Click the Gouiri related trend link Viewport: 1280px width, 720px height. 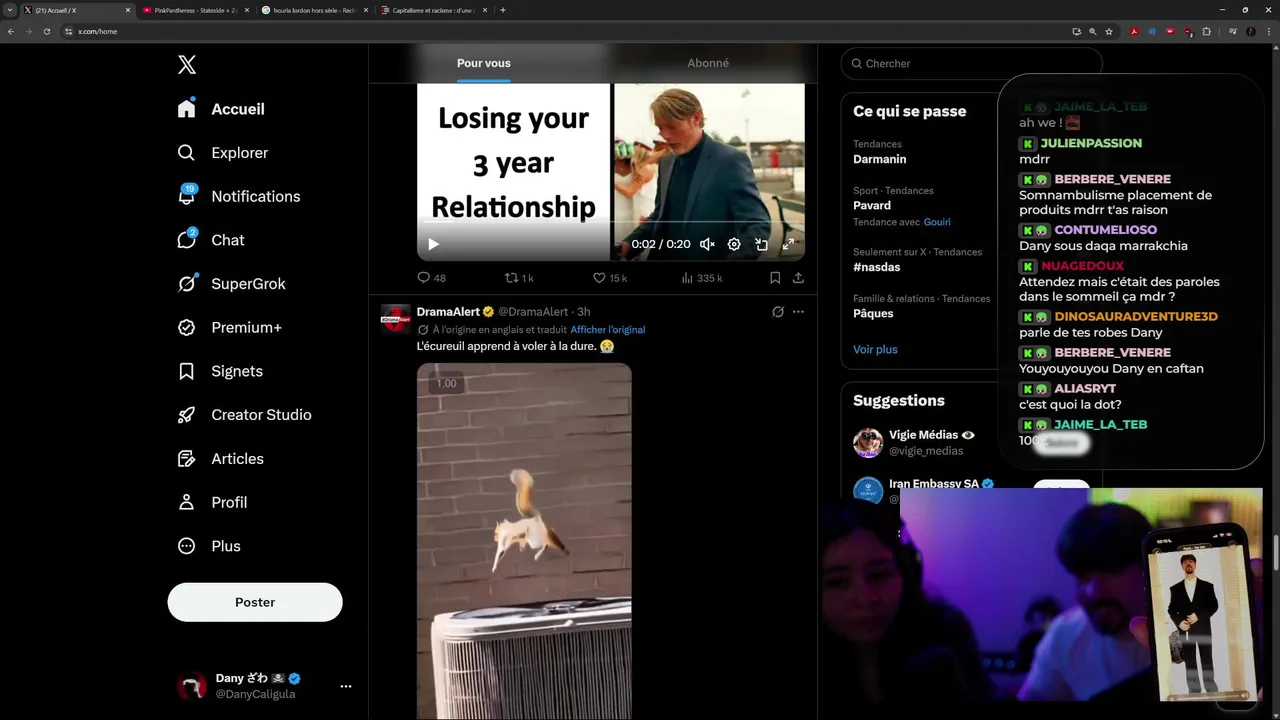[x=937, y=222]
